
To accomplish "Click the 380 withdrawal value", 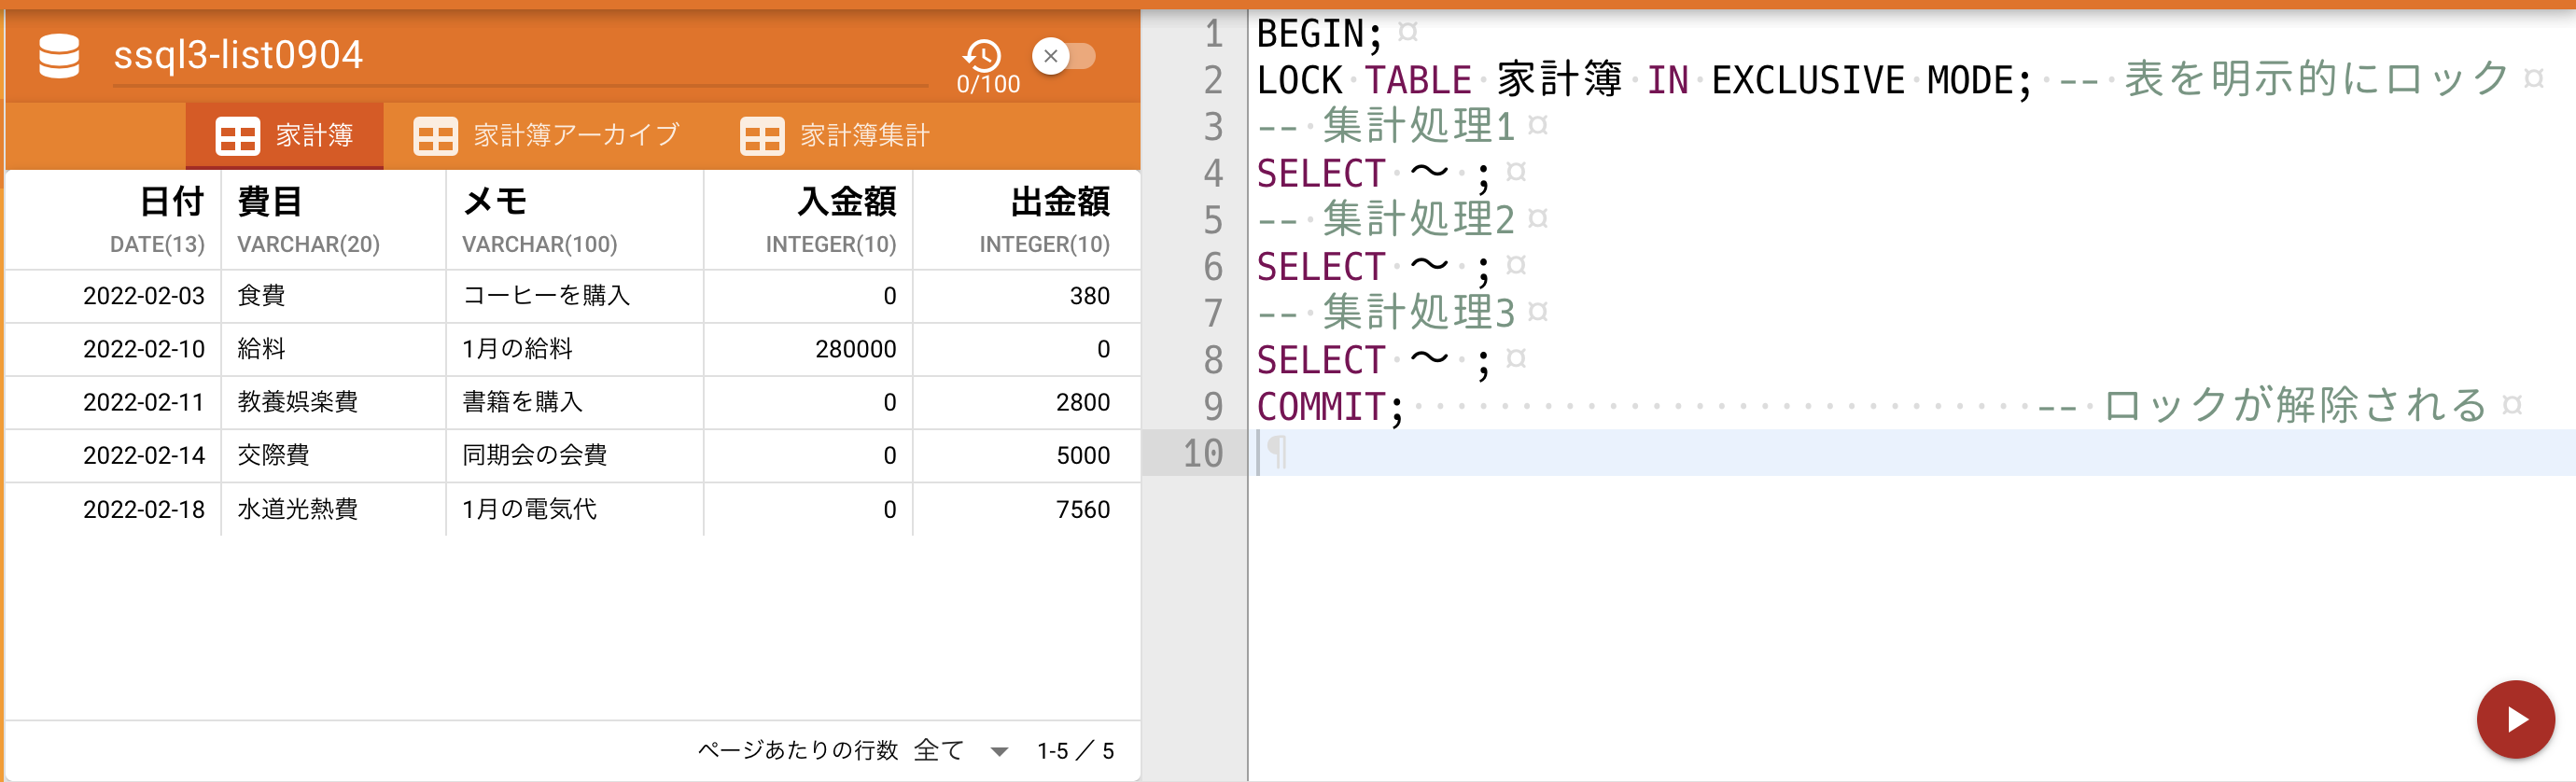I will [x=1089, y=296].
